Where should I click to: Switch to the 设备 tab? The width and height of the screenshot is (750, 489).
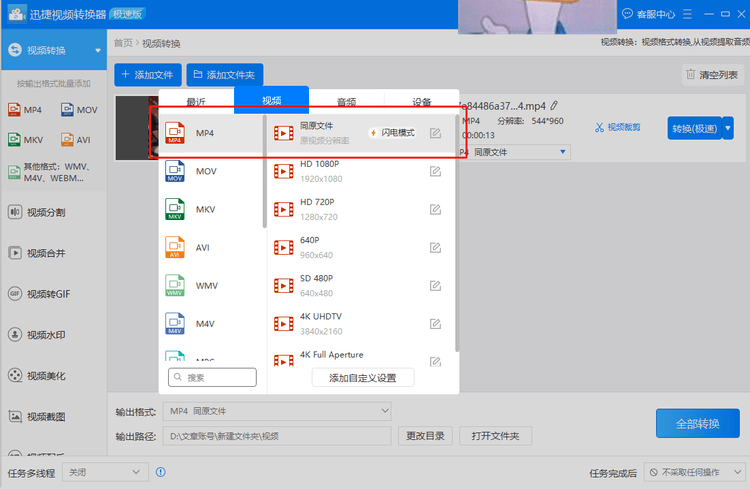point(422,101)
